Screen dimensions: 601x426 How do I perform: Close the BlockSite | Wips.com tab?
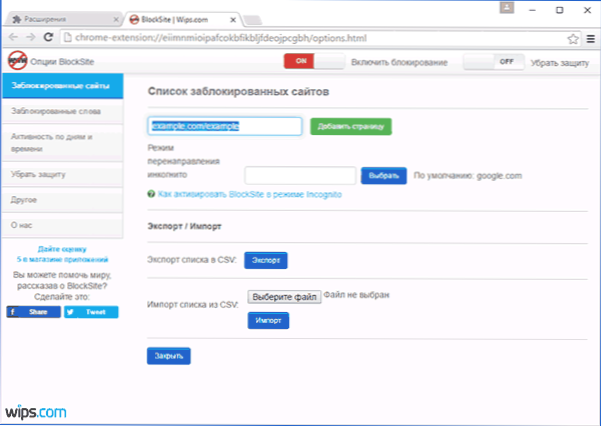pyautogui.click(x=233, y=20)
